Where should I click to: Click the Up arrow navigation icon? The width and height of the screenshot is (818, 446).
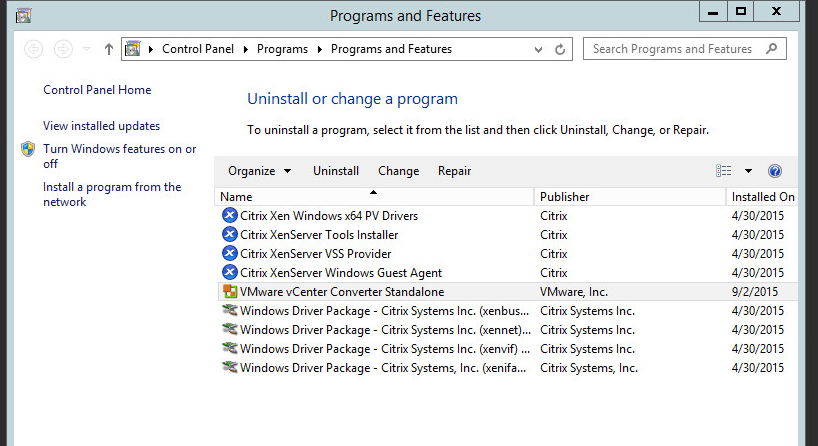coord(109,49)
